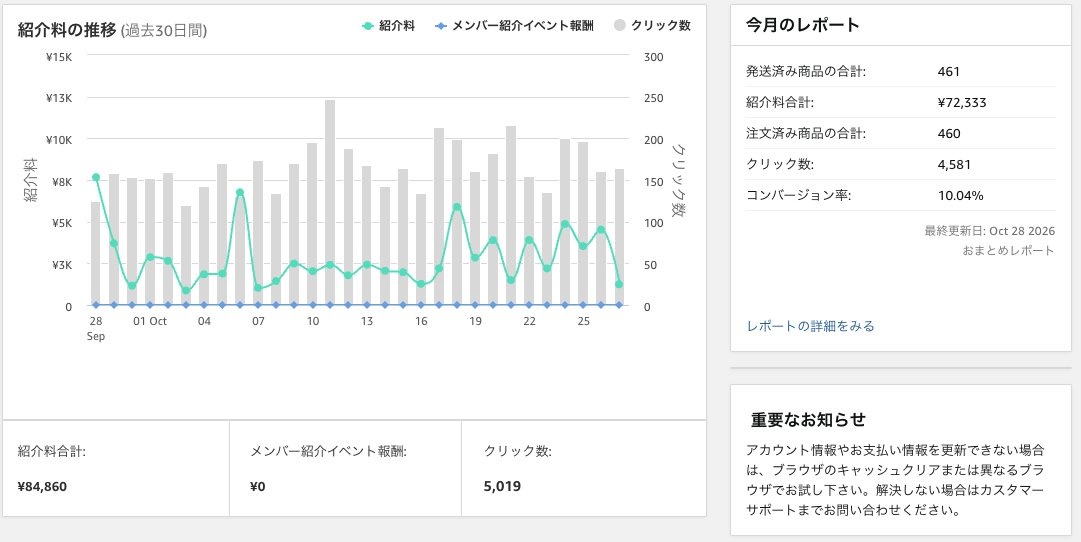The image size is (1081, 542).
Task: Click the クリック数 label in 今月のレポート
Action: coord(780,165)
